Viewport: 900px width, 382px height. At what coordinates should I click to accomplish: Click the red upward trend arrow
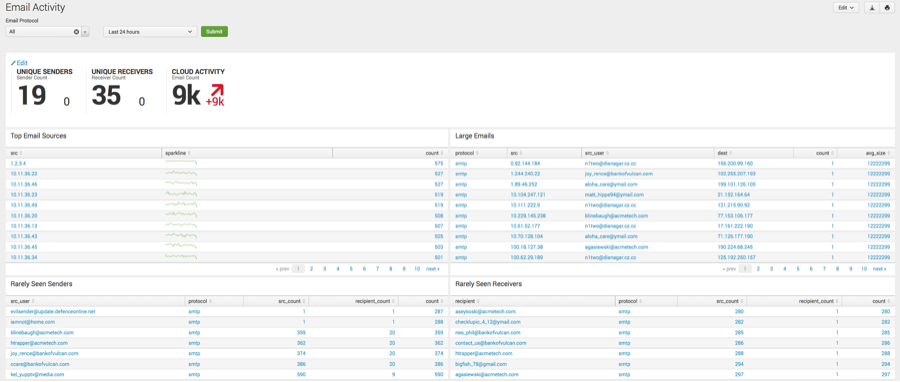coord(216,90)
